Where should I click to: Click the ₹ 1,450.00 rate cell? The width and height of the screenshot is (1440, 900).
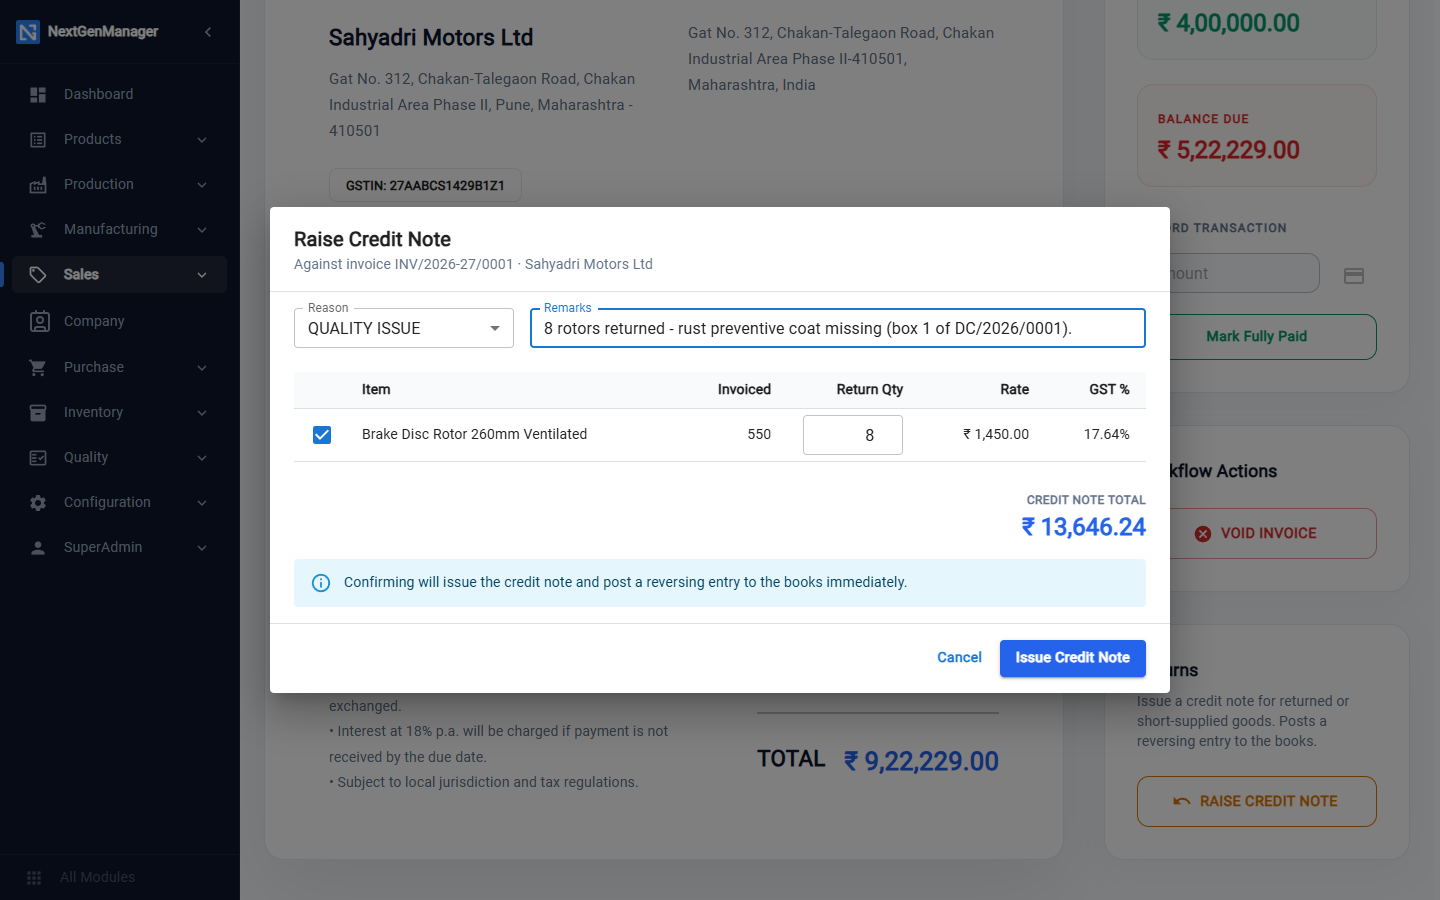point(995,434)
